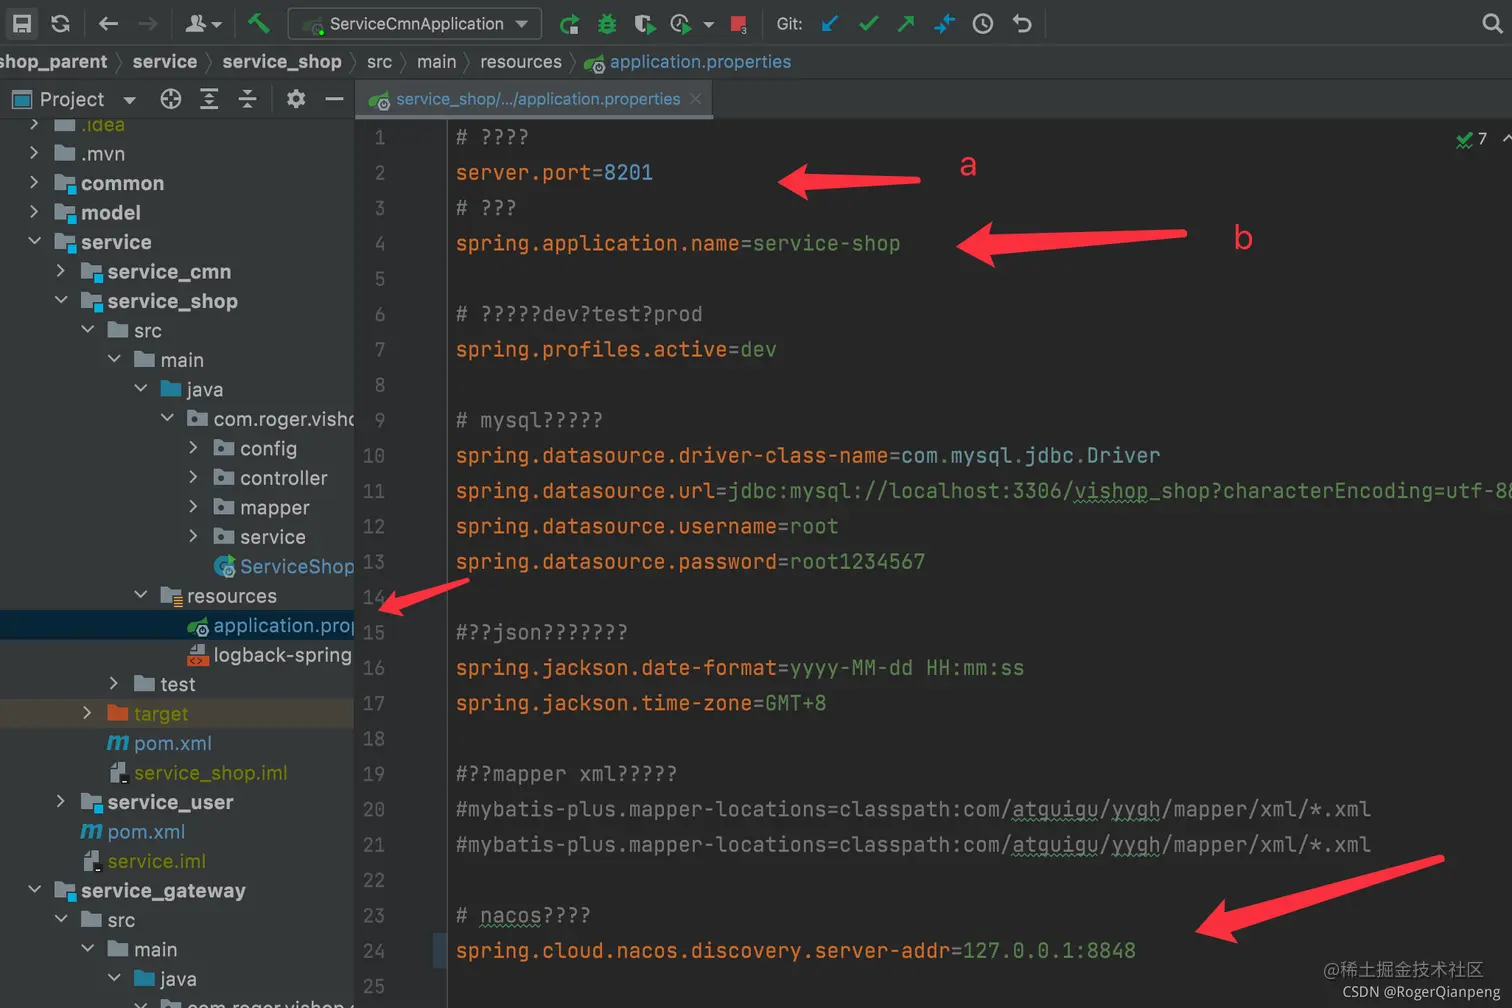The height and width of the screenshot is (1008, 1512).
Task: Click line number 16 in gutter
Action: coord(373,667)
